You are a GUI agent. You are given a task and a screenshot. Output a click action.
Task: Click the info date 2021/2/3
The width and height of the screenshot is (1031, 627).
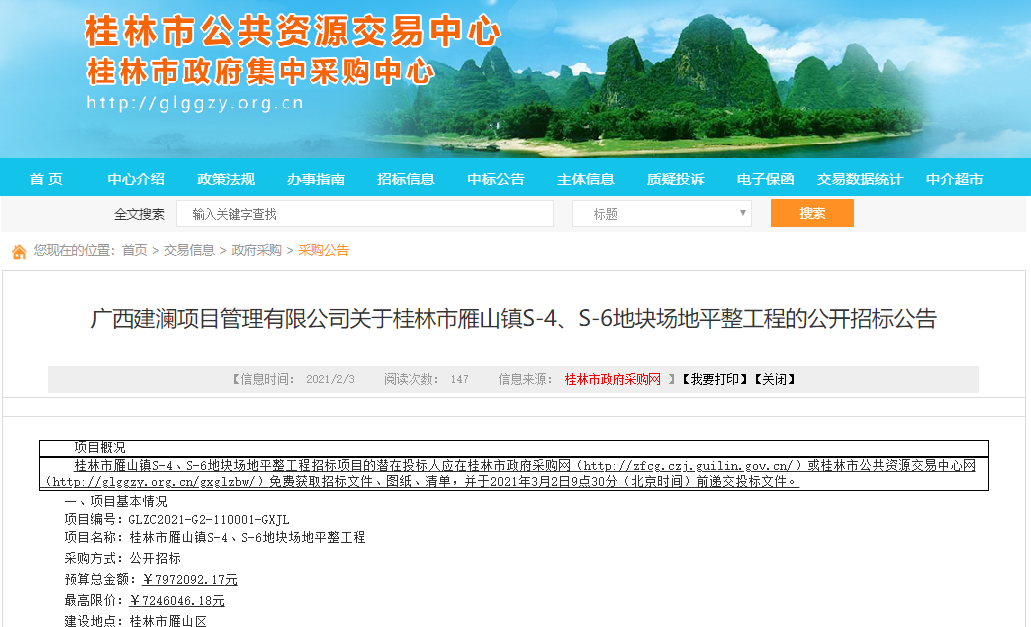pos(330,379)
